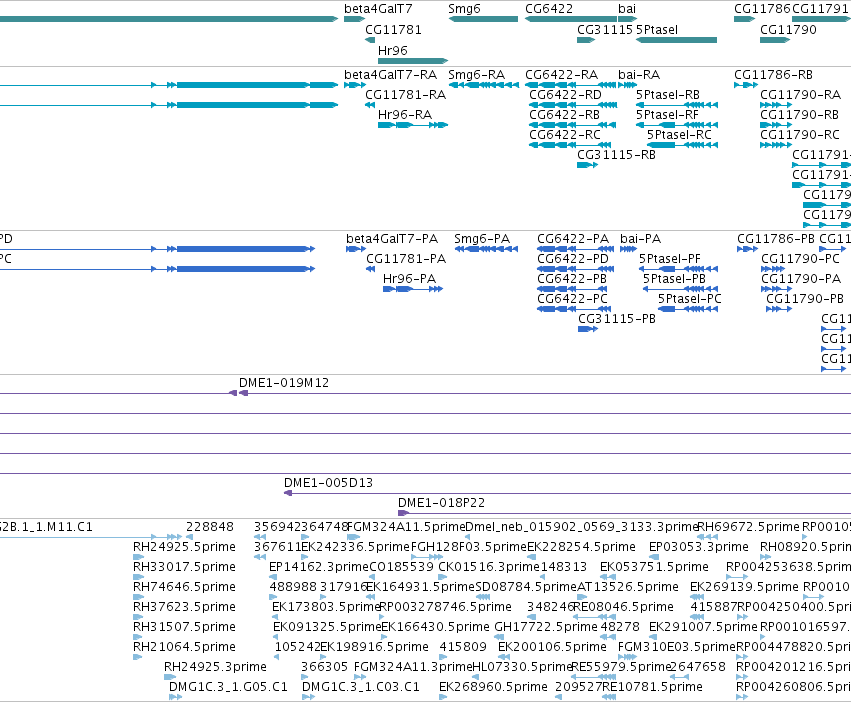Select the CG11786-RB transcript label

pos(773,74)
